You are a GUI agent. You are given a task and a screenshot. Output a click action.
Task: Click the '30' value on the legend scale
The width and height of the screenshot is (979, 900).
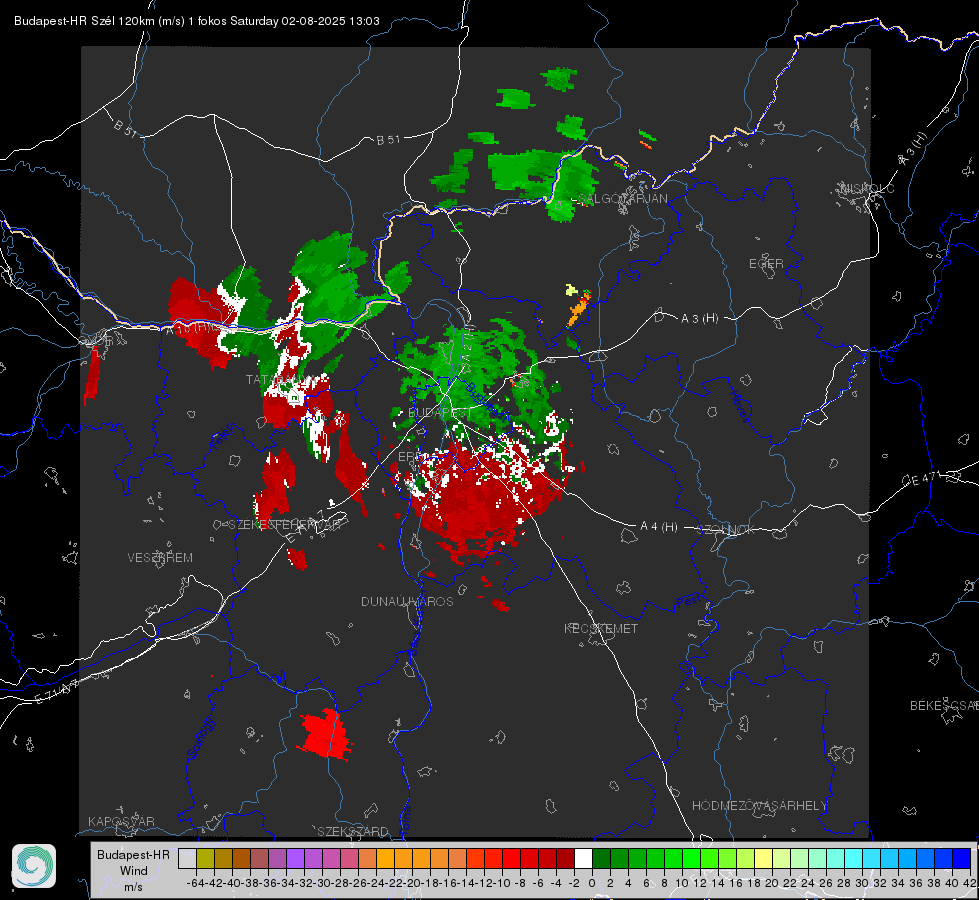point(862,883)
